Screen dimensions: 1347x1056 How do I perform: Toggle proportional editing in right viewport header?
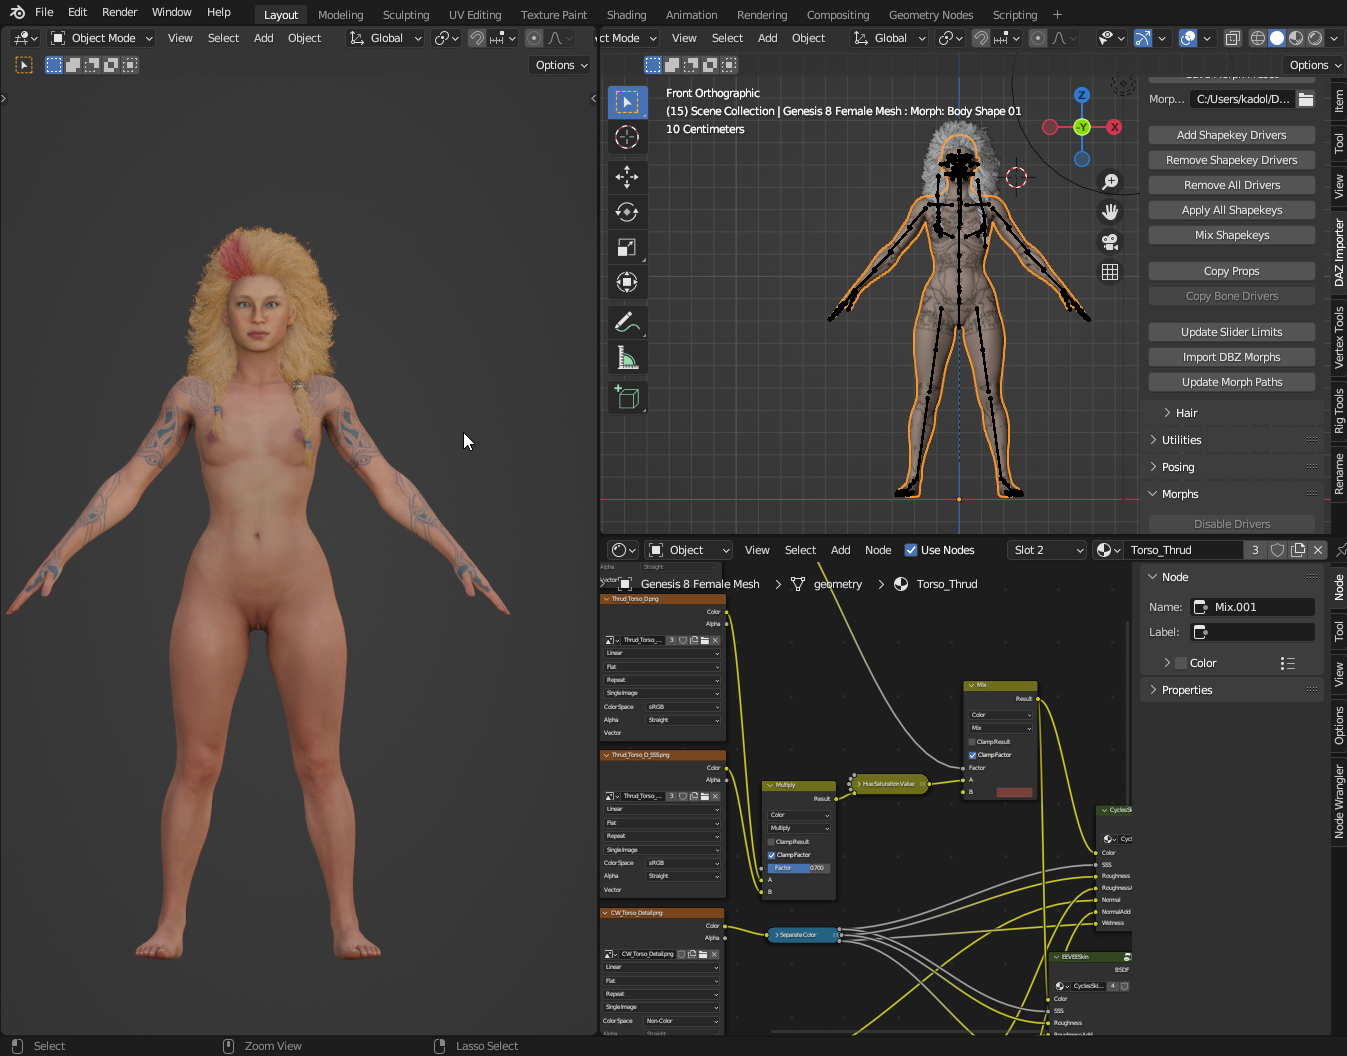pyautogui.click(x=1038, y=38)
